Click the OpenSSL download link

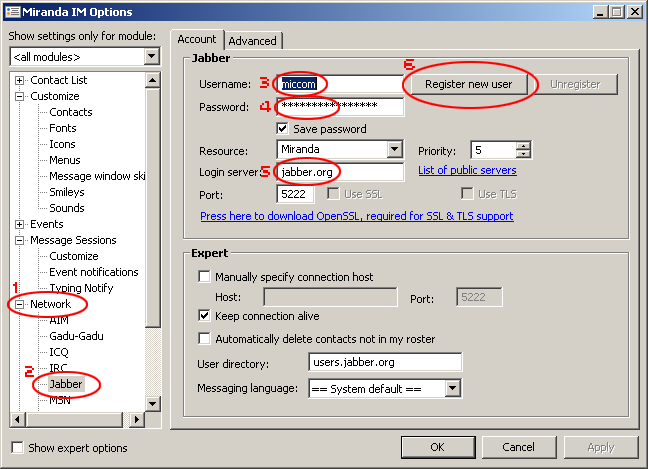(x=357, y=216)
